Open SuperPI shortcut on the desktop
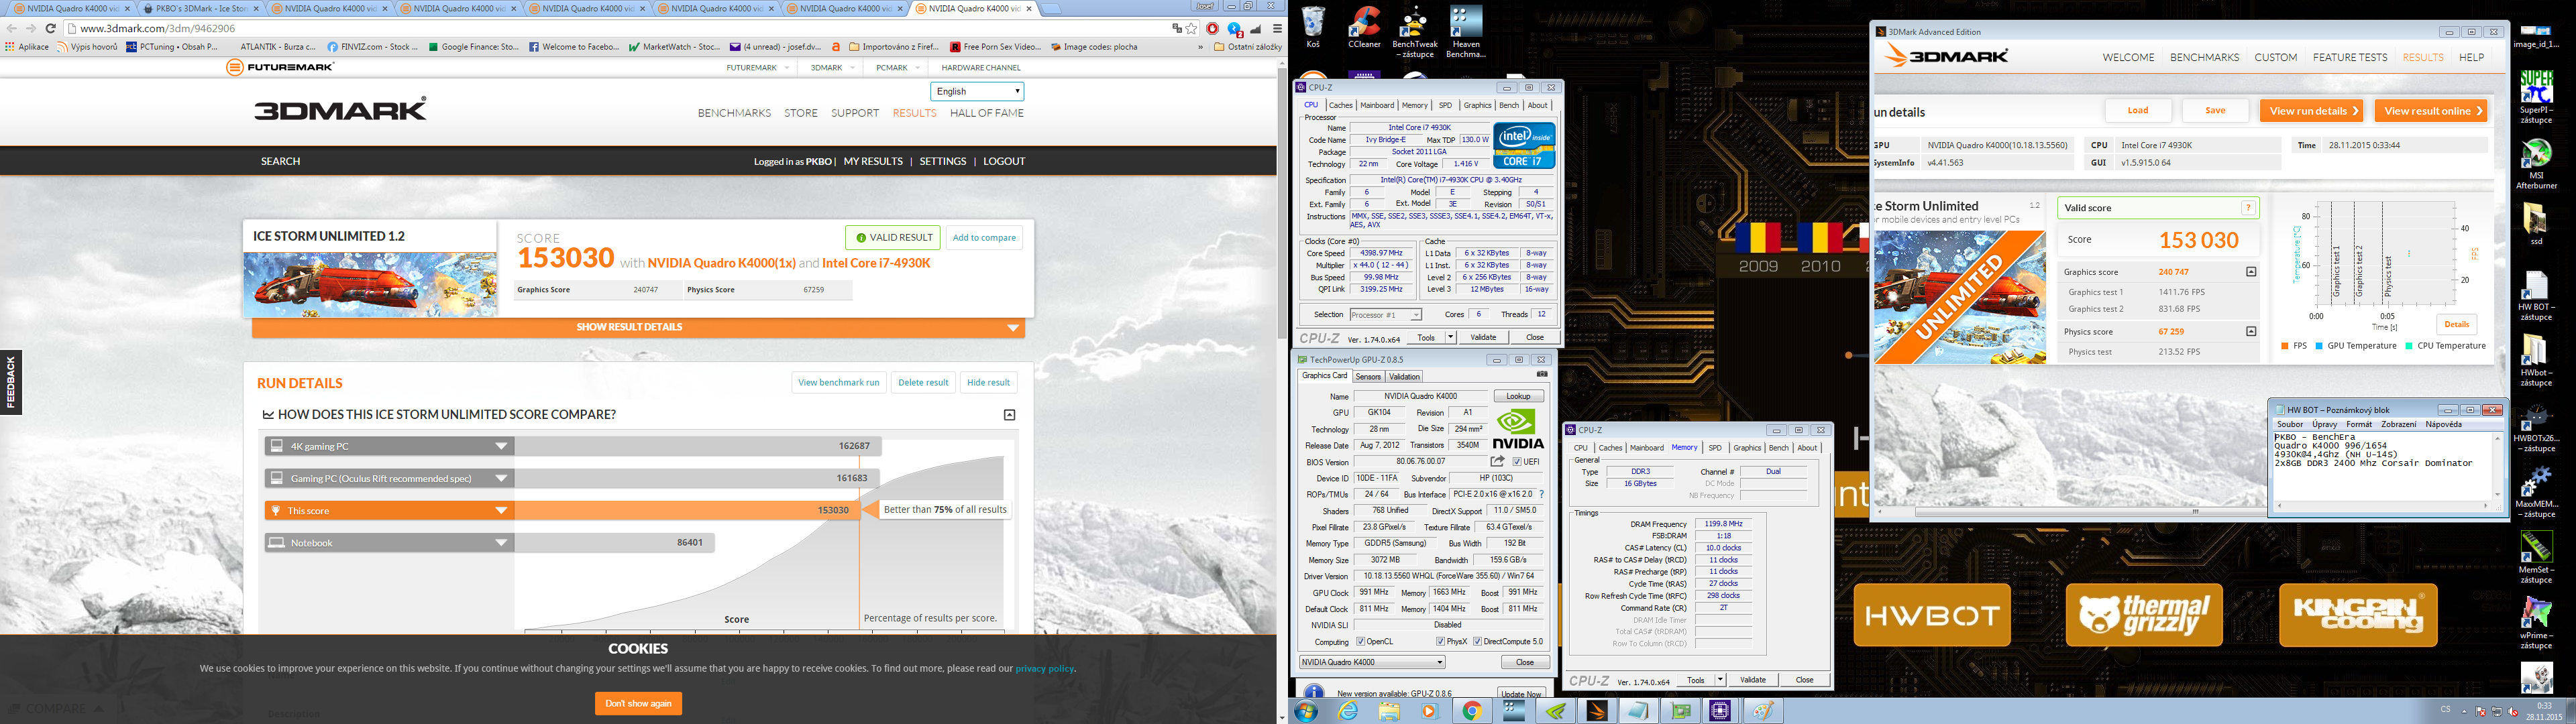This screenshot has width=2576, height=724. [x=2536, y=97]
